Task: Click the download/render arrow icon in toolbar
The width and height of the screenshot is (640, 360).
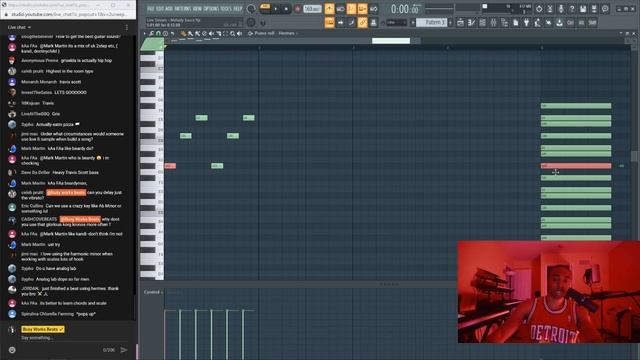Action: pos(559,22)
